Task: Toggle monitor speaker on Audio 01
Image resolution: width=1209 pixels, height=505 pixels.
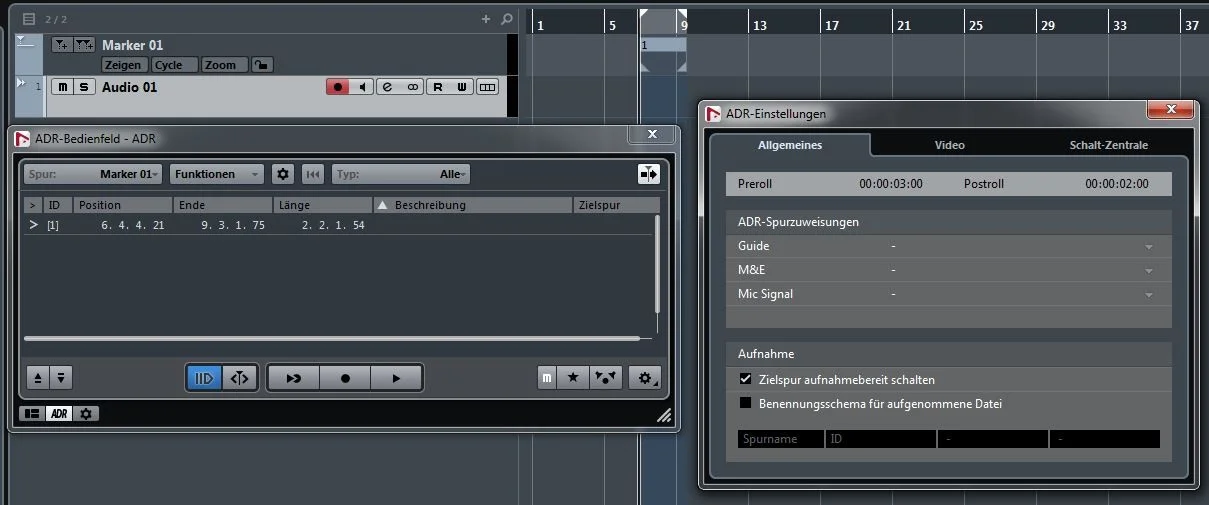Action: point(363,87)
